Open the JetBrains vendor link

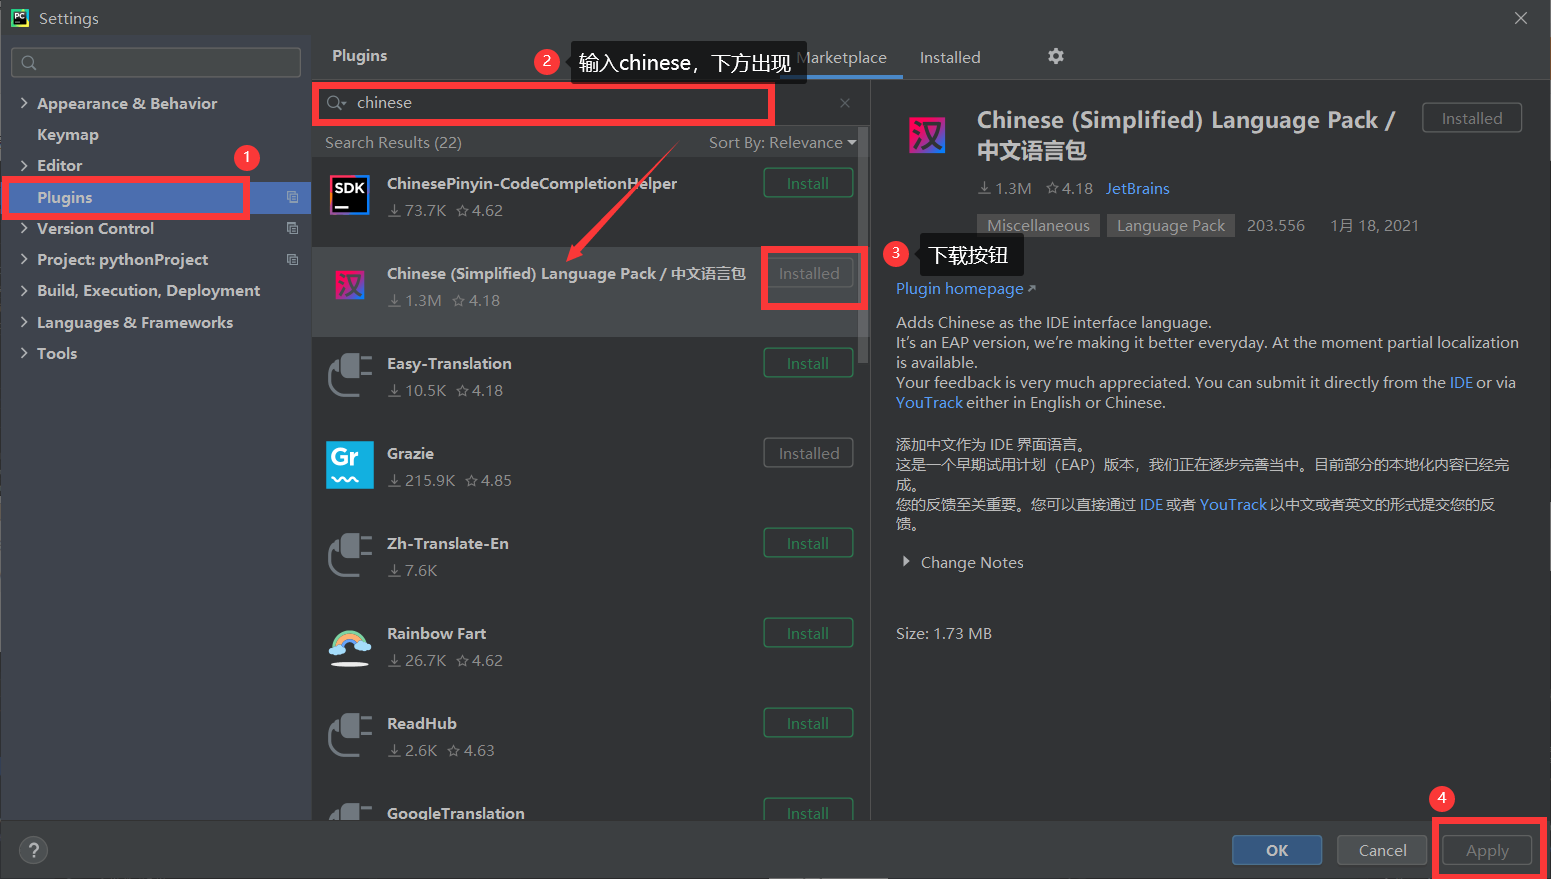[1137, 188]
